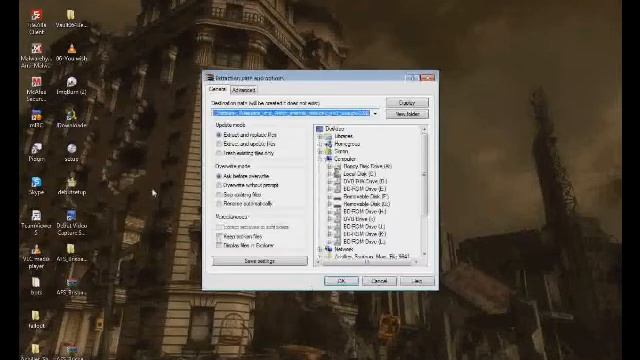Select Rename automatically mode
Screen dimensions: 640x360
[244, 204]
